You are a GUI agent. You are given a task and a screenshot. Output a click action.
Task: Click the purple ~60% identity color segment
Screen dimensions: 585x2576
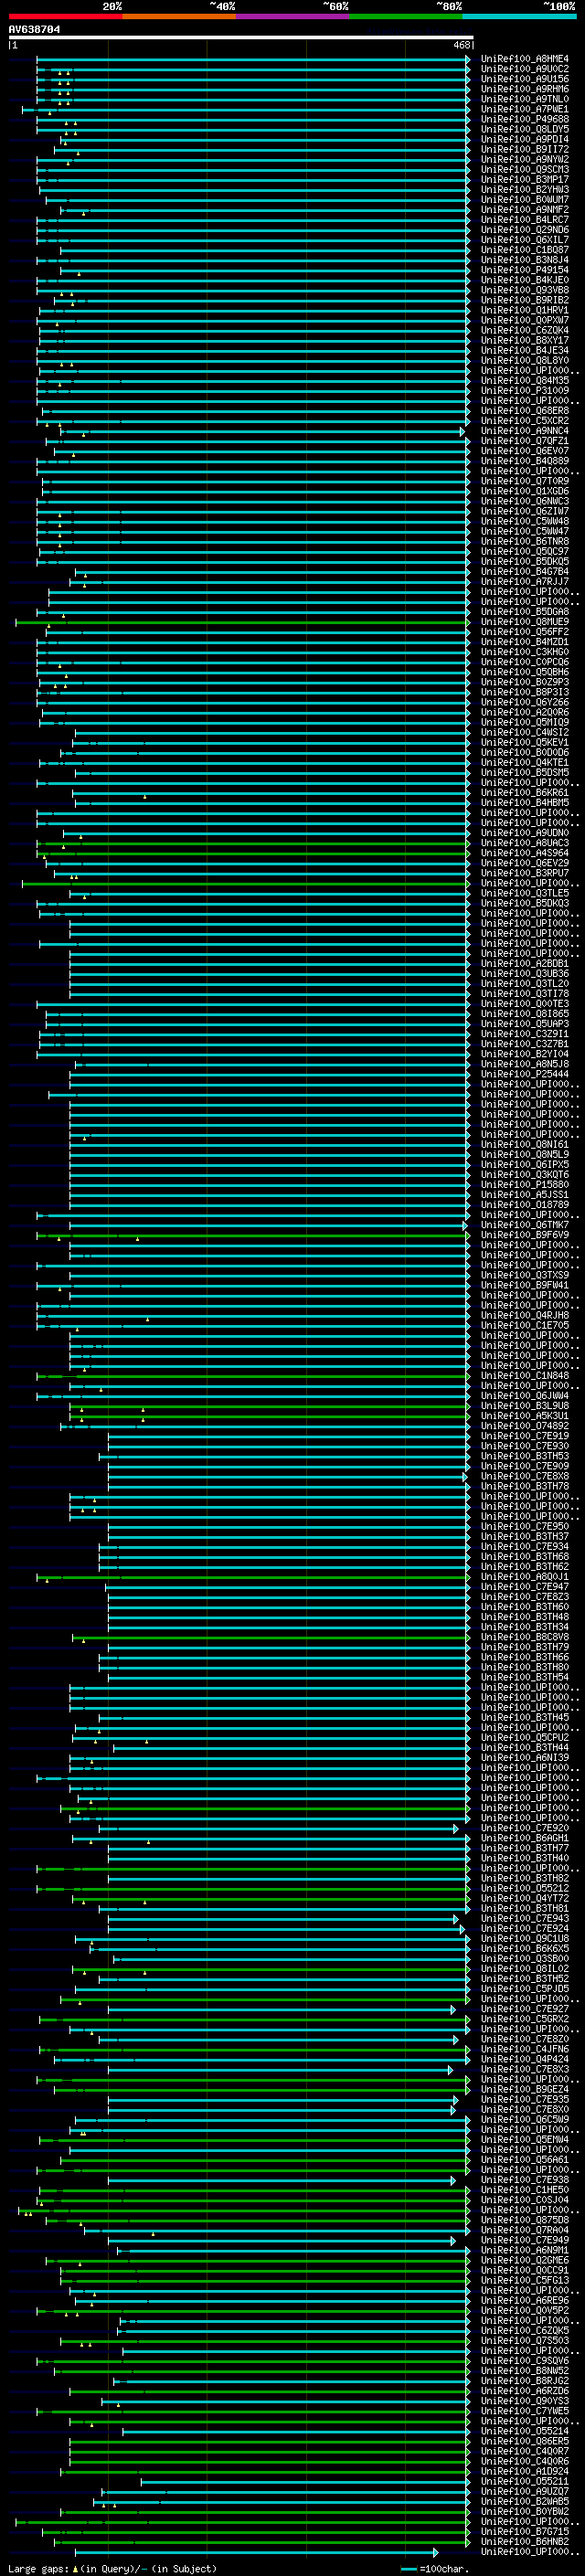tap(293, 16)
